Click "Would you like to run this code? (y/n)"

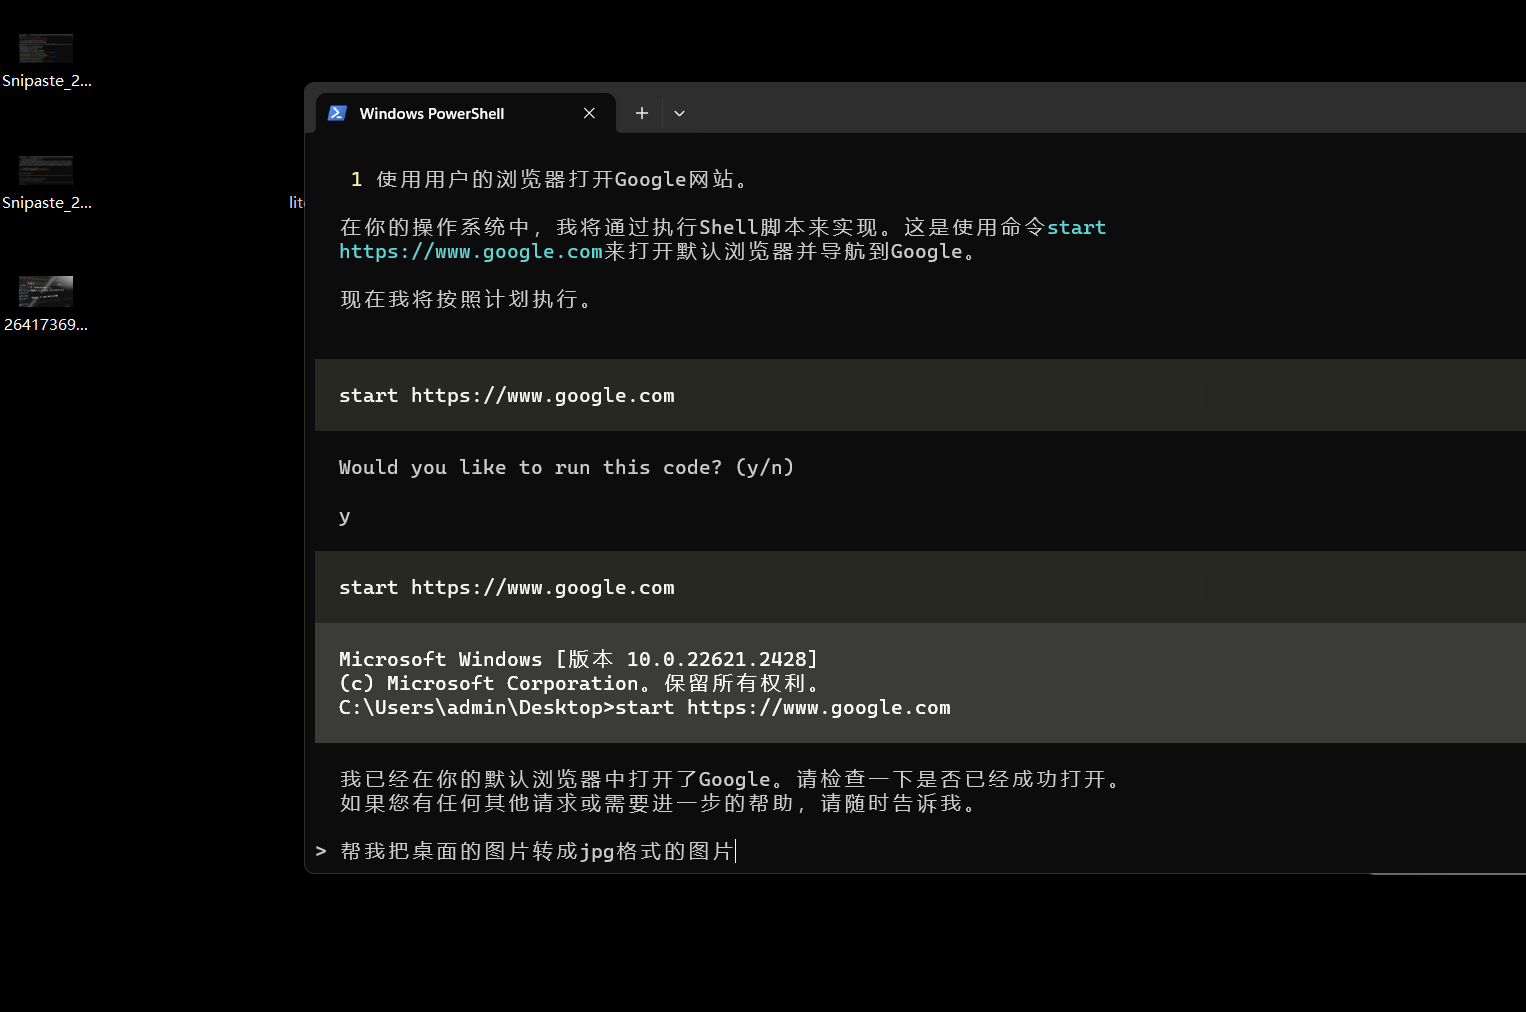tap(566, 467)
